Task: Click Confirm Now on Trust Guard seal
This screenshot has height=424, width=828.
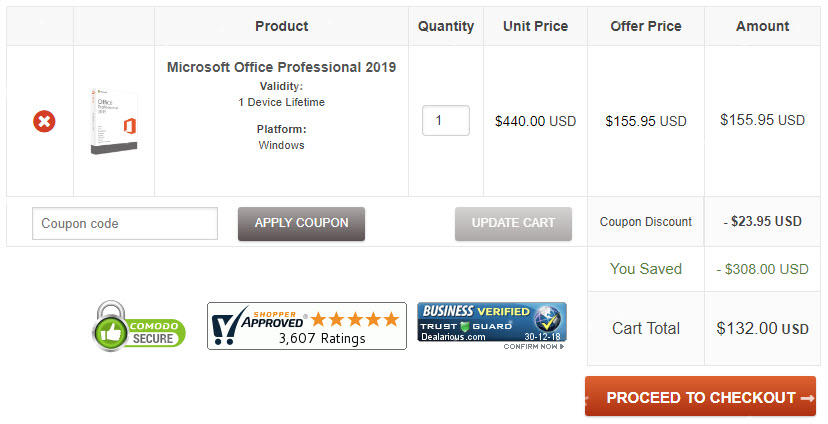Action: [x=533, y=347]
